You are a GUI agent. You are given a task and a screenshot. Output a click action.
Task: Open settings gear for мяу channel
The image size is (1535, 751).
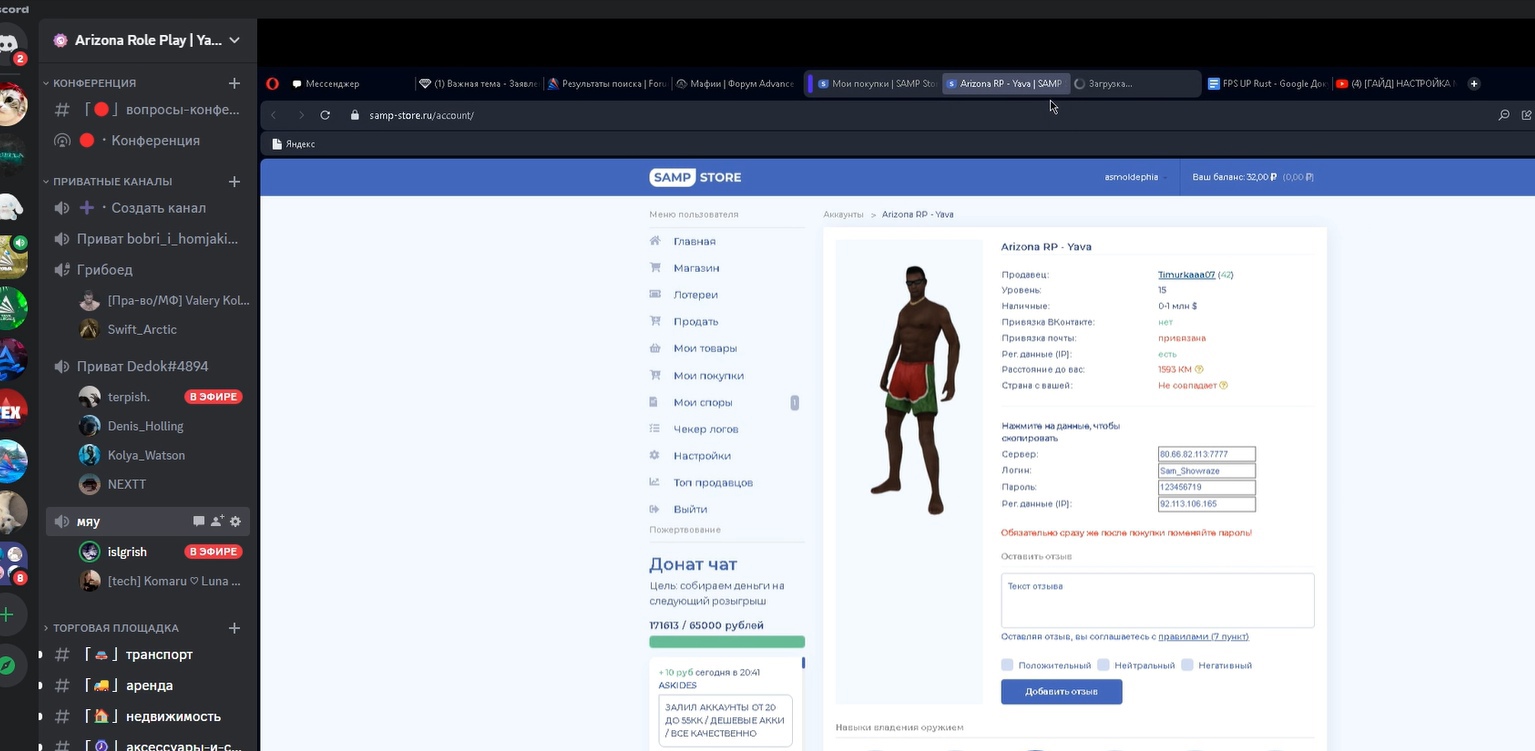(235, 521)
